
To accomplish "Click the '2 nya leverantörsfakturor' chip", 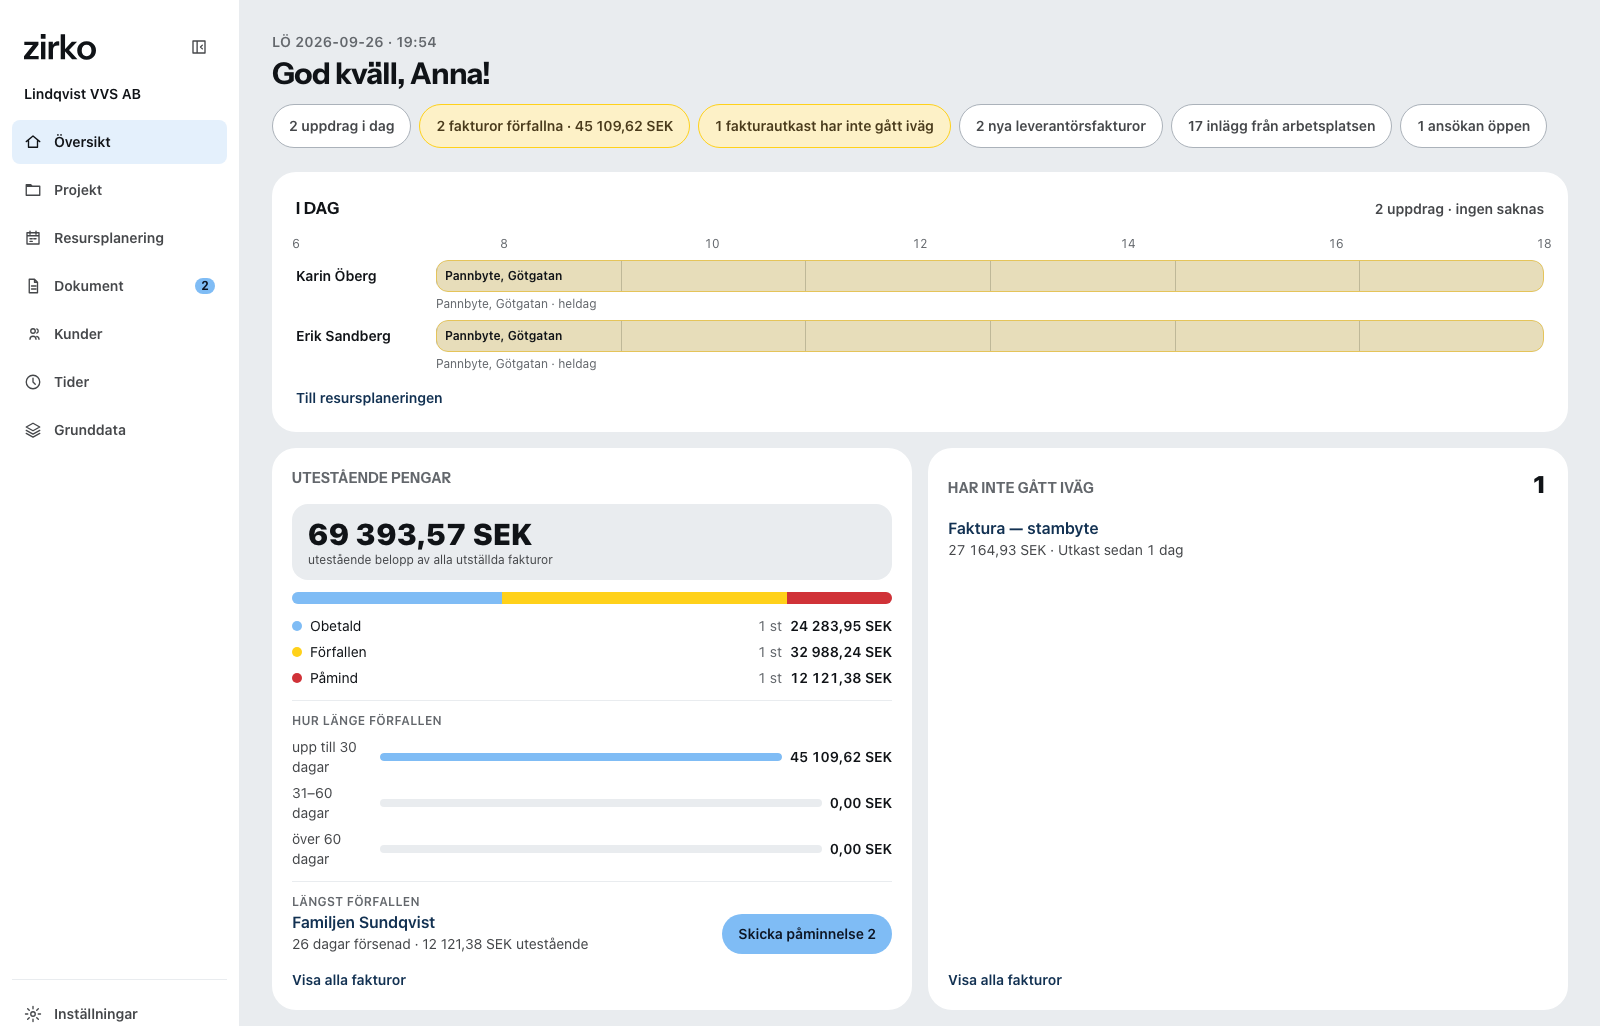I will coord(1061,126).
